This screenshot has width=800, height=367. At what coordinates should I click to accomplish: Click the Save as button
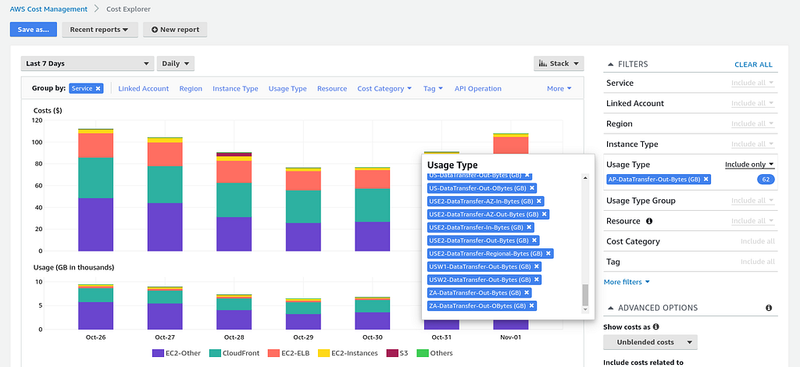[33, 30]
